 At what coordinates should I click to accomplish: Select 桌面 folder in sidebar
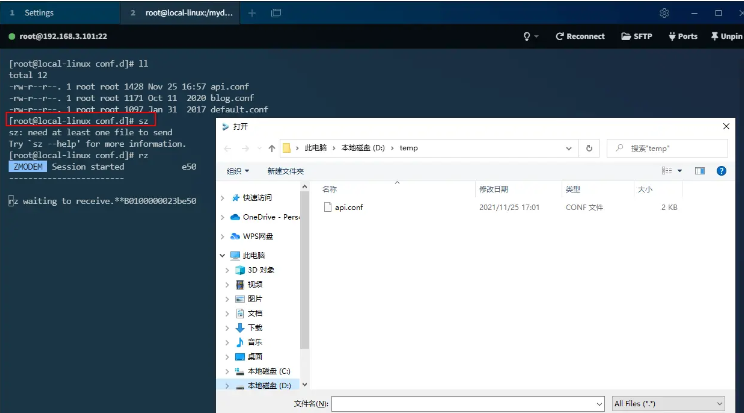point(255,357)
